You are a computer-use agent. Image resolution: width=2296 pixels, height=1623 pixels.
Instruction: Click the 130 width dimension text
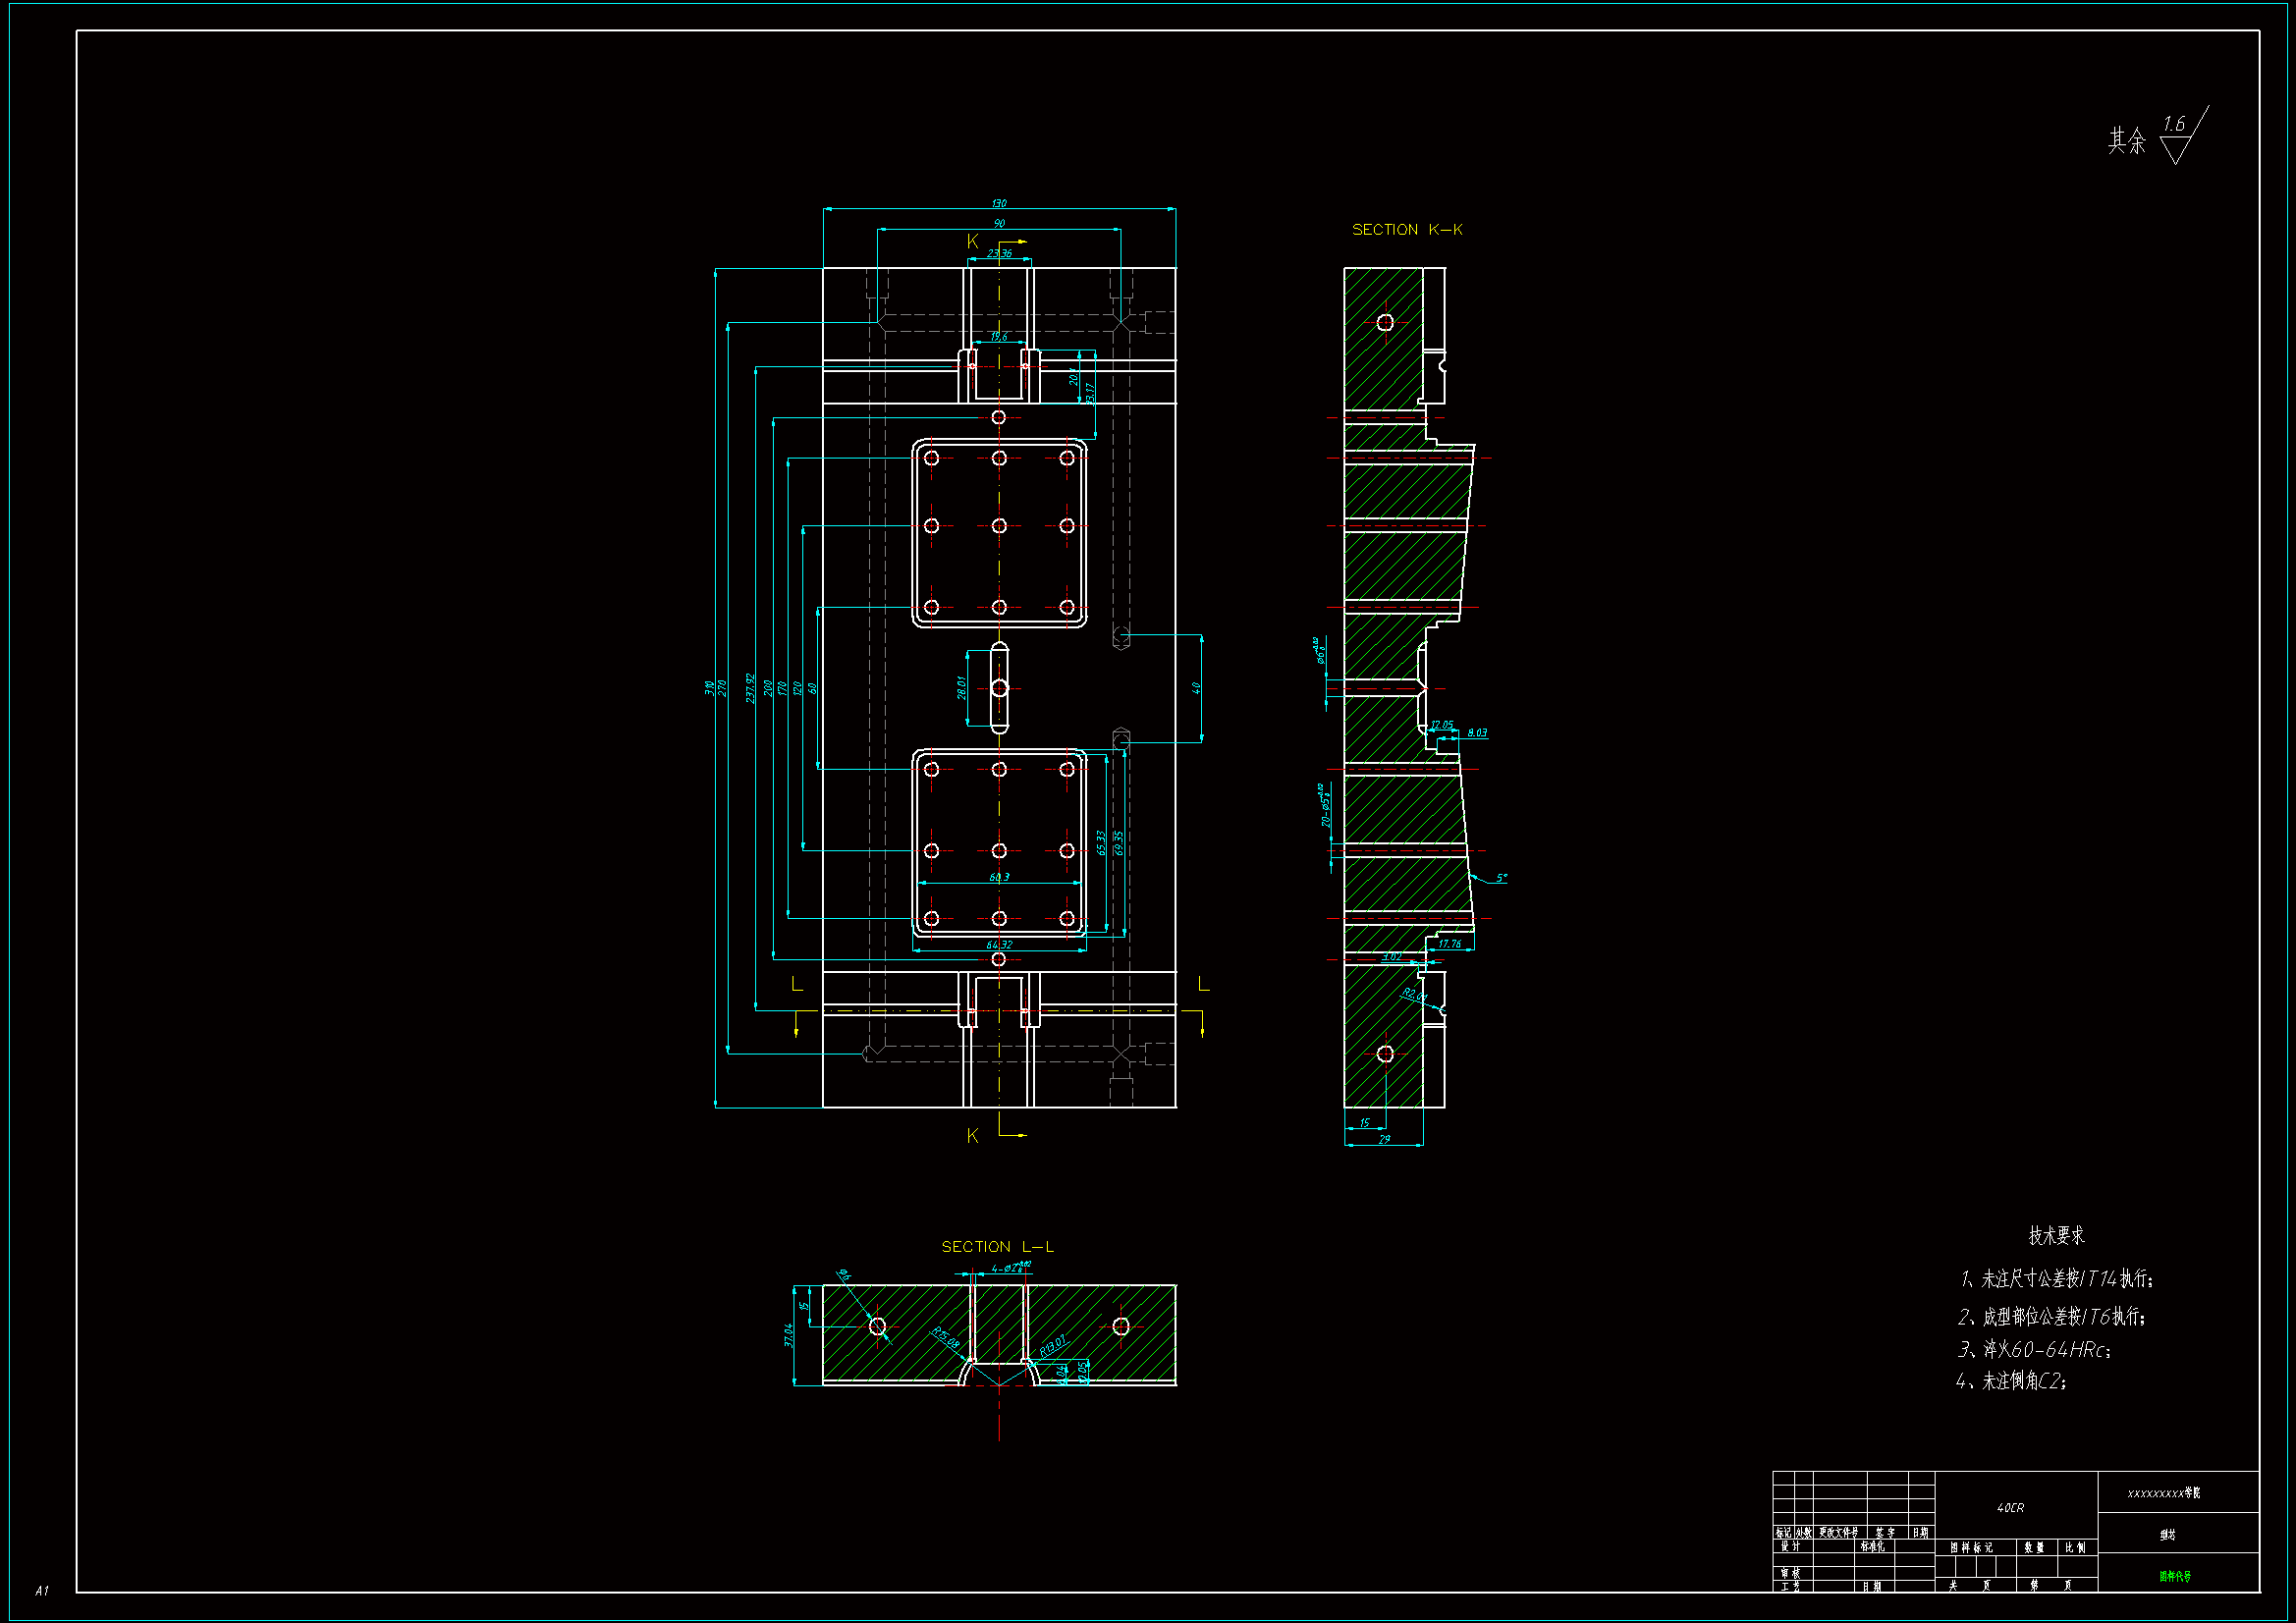[x=998, y=203]
